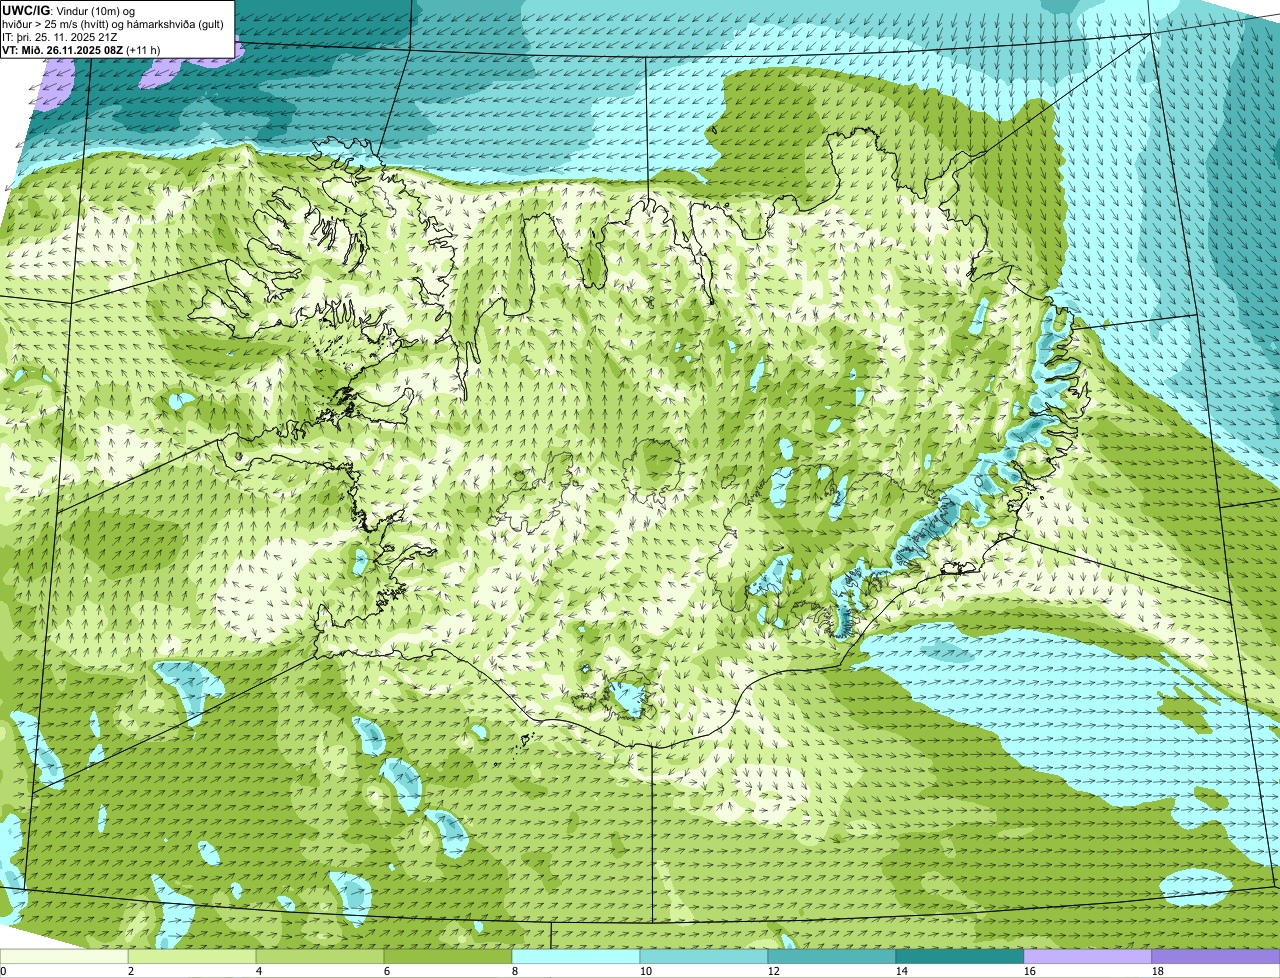
Task: Pick the 4–6 light green legend swatch
Action: coord(320,957)
